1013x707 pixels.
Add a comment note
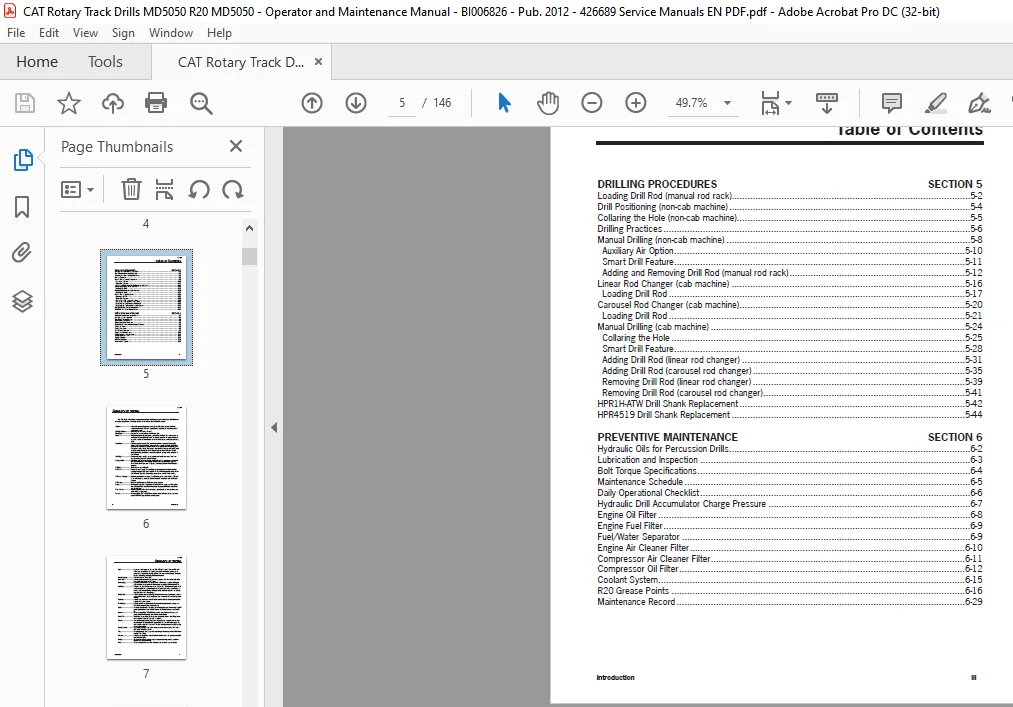point(892,103)
